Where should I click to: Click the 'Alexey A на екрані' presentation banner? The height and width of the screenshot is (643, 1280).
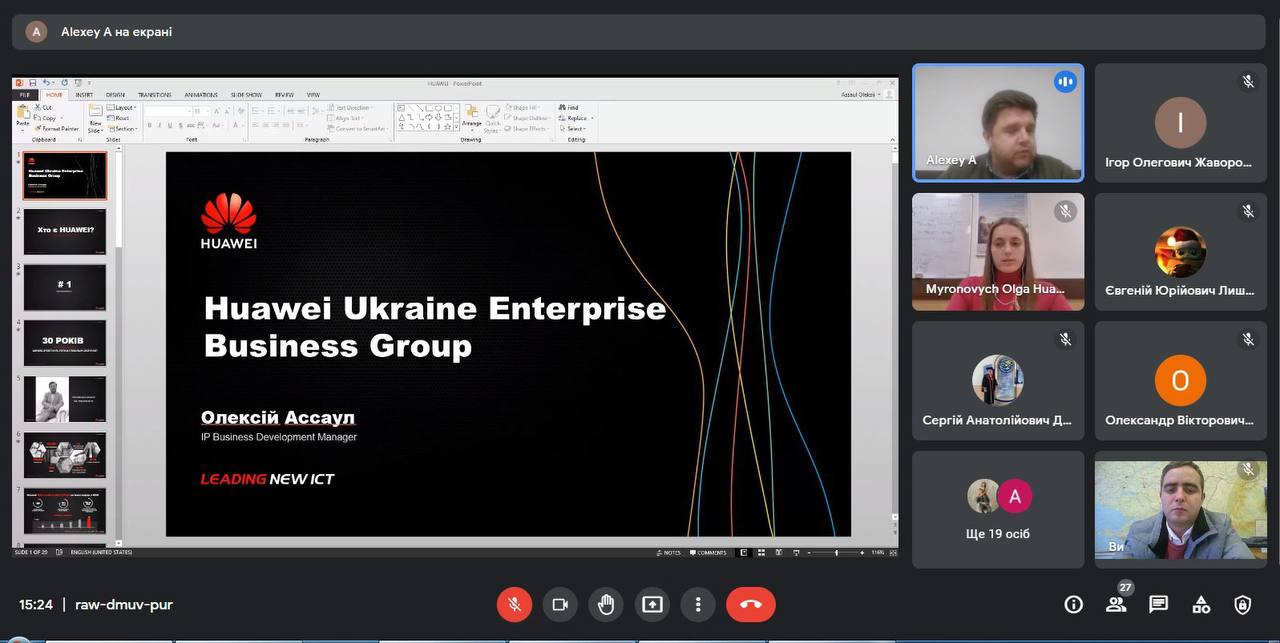[639, 32]
